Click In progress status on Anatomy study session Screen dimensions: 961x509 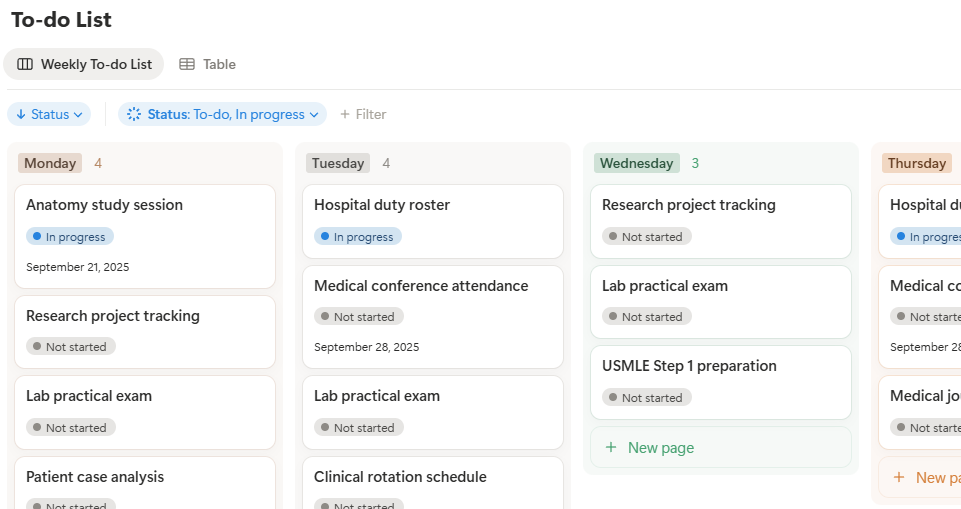pyautogui.click(x=70, y=237)
